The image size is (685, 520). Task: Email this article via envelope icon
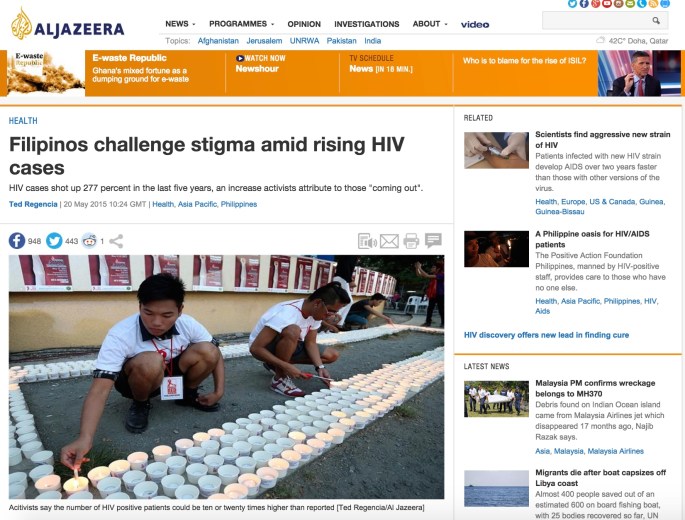tap(389, 241)
